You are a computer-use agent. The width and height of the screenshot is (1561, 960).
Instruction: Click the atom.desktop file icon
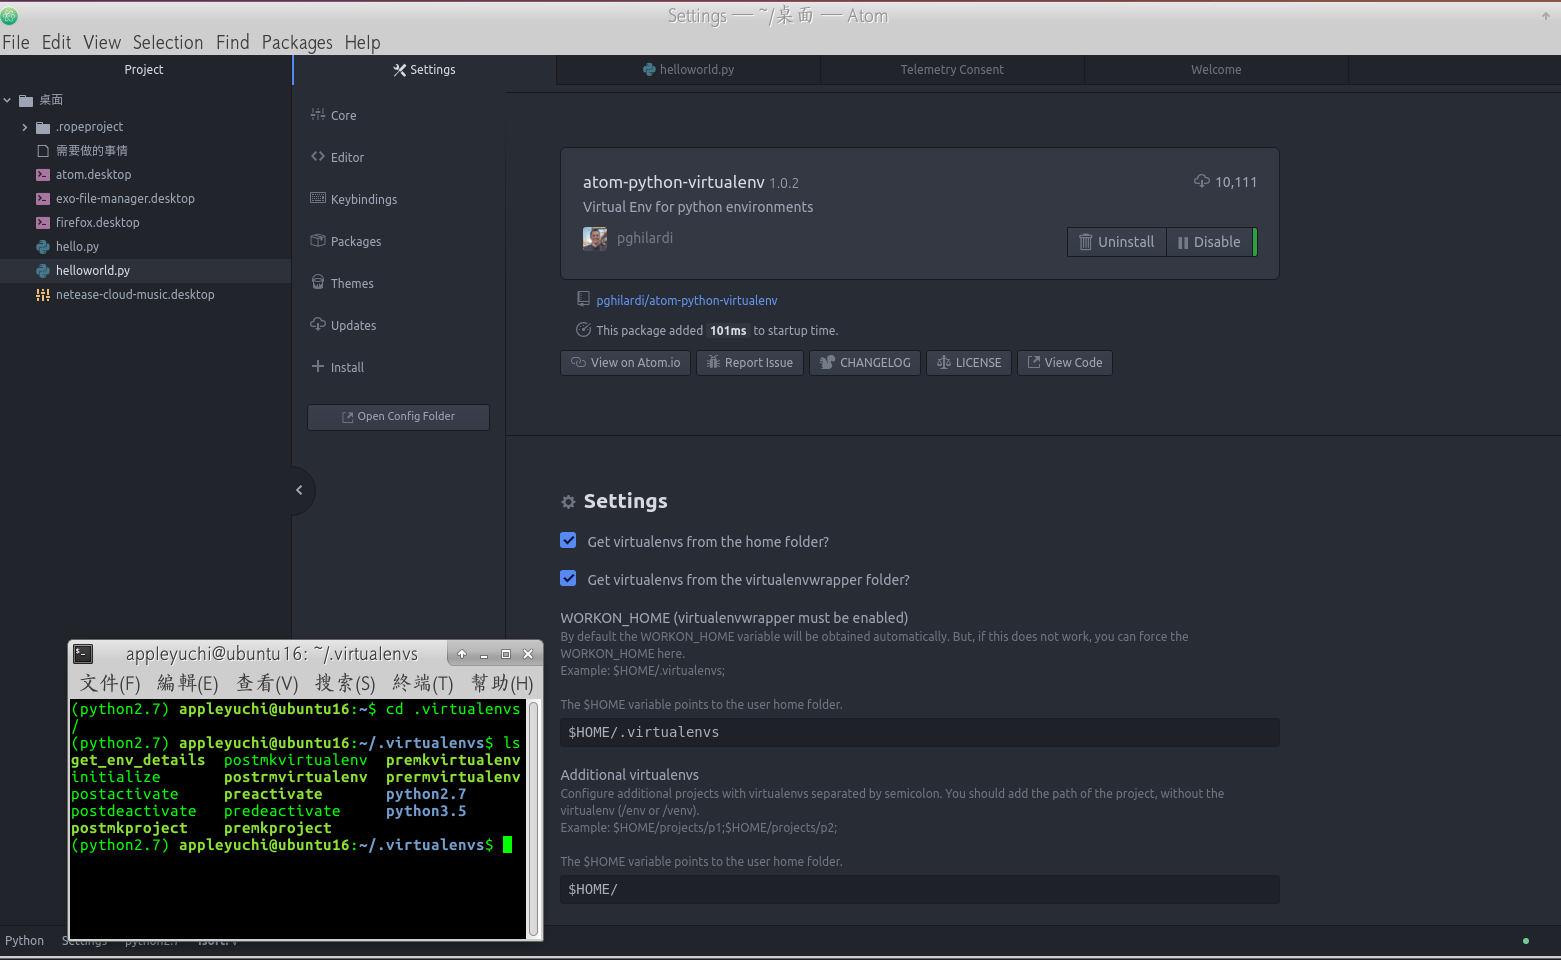tap(43, 174)
